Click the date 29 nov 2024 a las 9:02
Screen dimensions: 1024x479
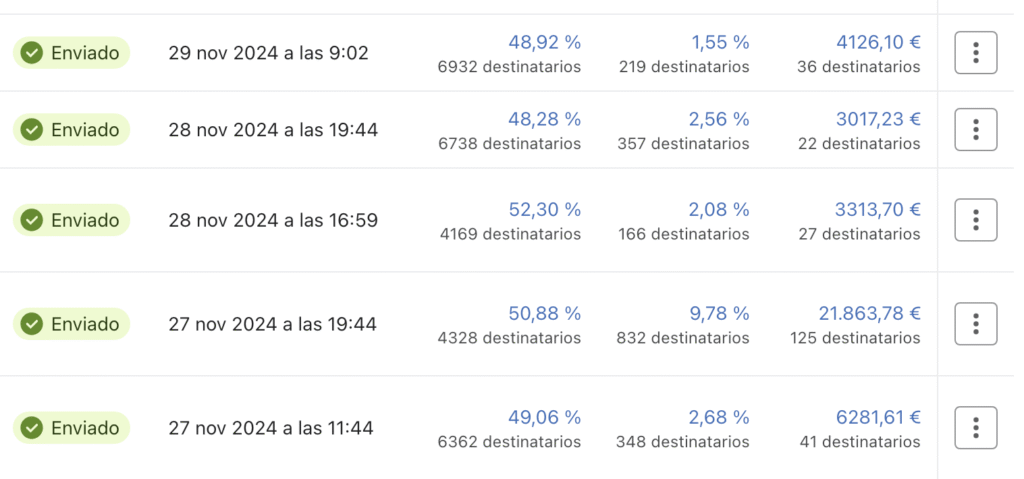pos(268,53)
